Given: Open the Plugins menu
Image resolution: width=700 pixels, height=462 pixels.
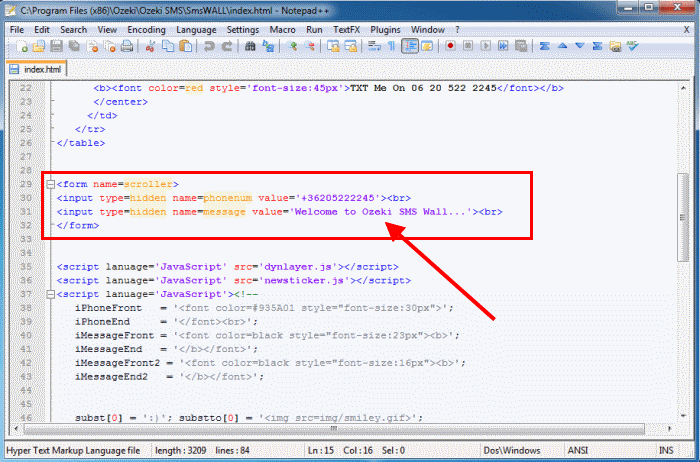Looking at the screenshot, I should pos(385,30).
